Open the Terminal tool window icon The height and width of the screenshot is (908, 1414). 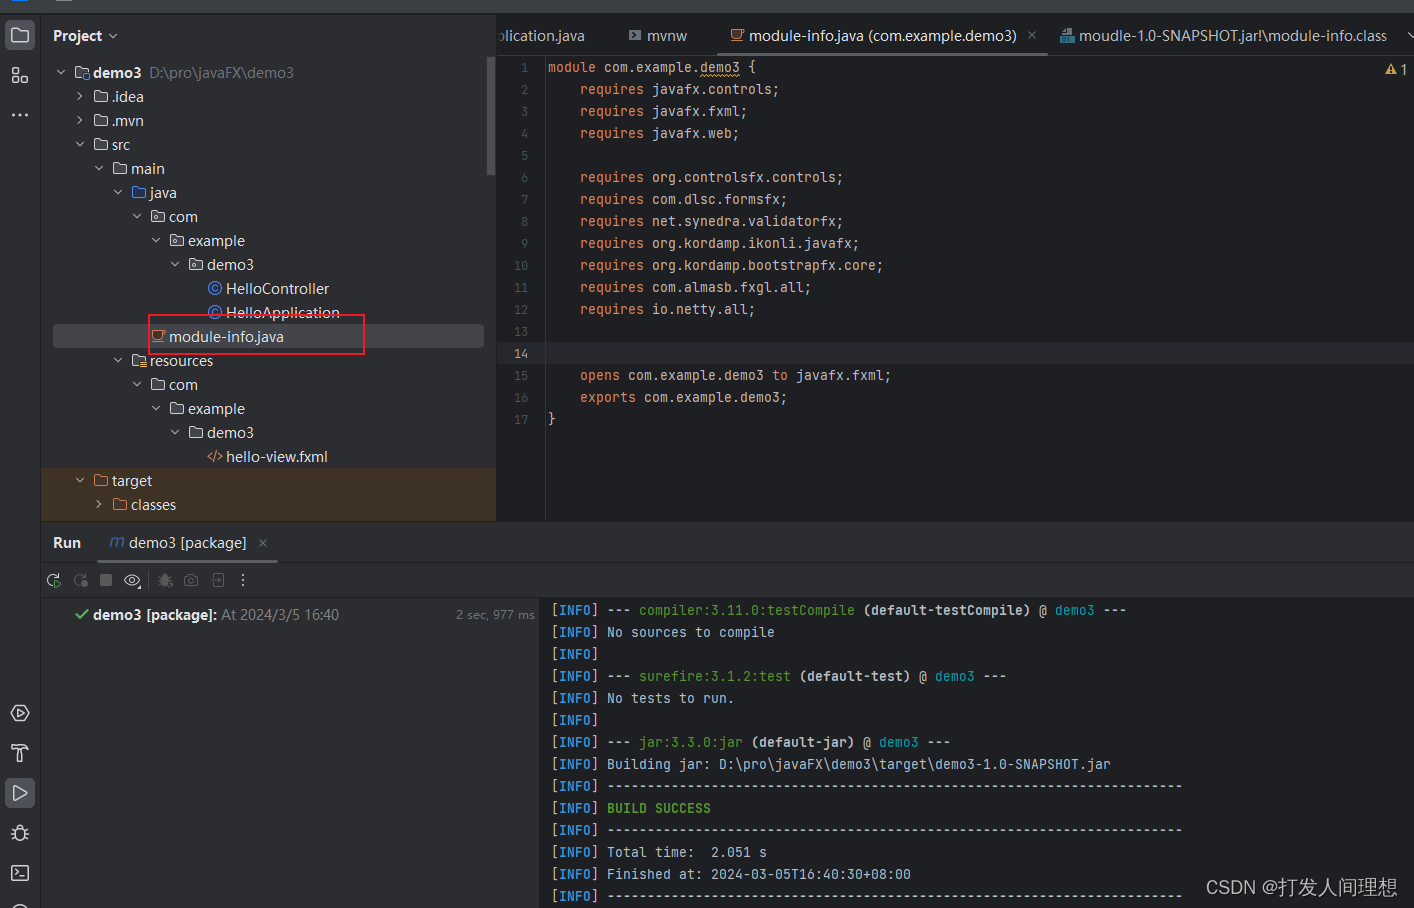click(20, 873)
